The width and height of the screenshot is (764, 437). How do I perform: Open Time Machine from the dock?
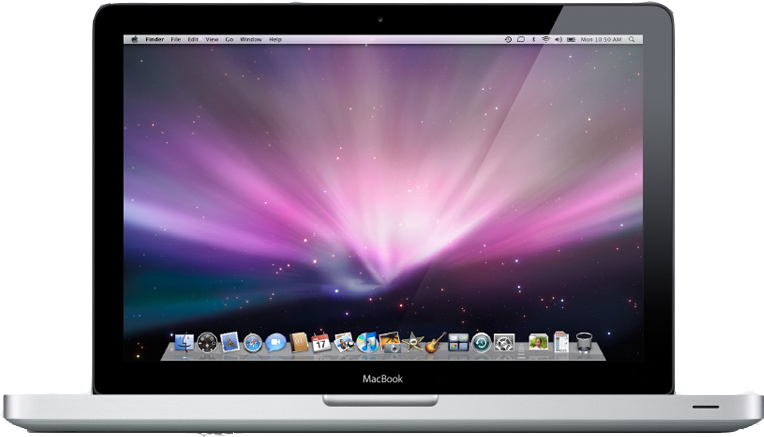point(481,343)
